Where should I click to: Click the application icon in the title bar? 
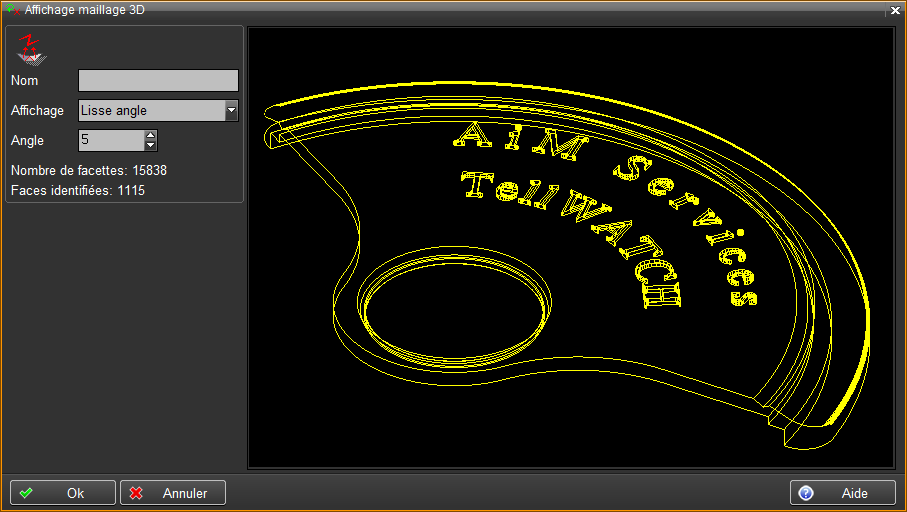[12, 9]
